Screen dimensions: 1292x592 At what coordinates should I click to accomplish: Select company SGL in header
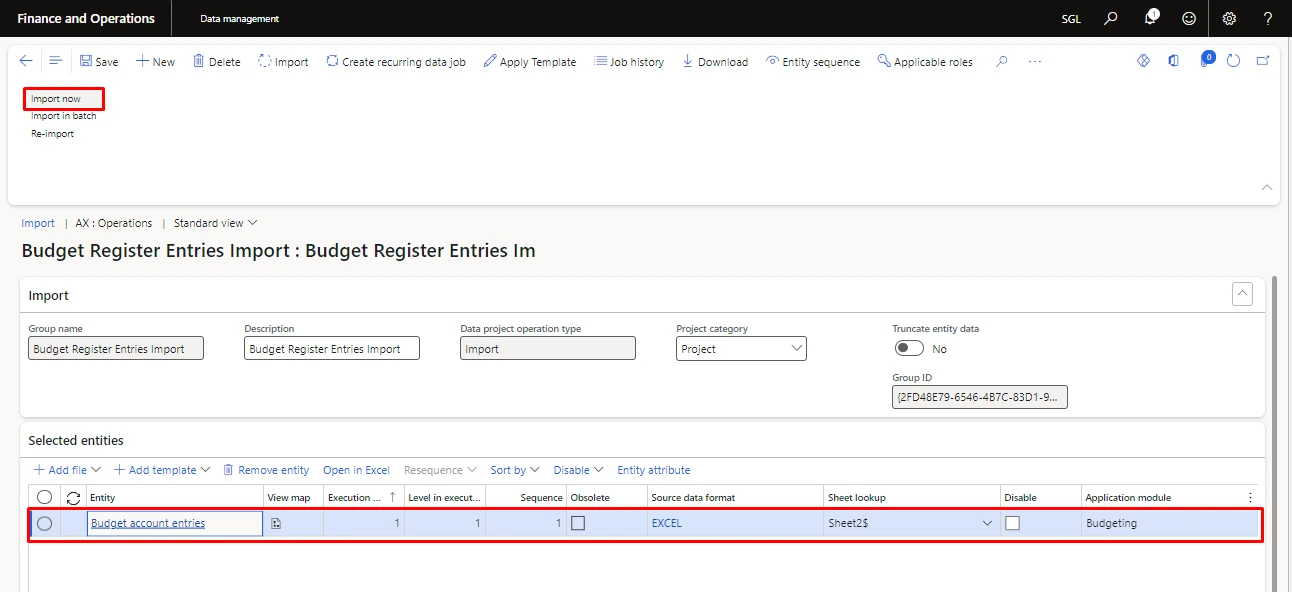(1071, 19)
